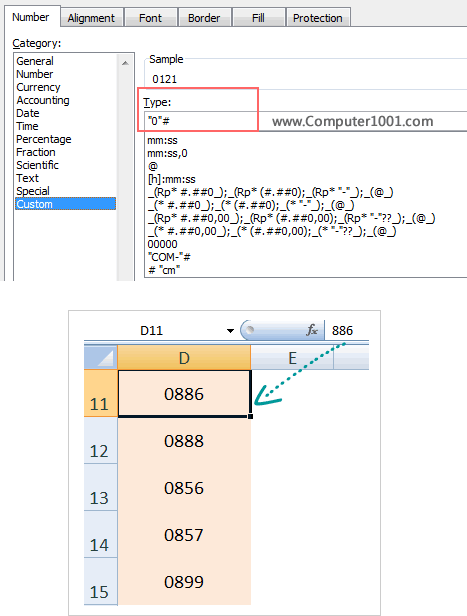Image resolution: width=467 pixels, height=616 pixels.
Task: Select cell containing 0888
Action: click(184, 441)
